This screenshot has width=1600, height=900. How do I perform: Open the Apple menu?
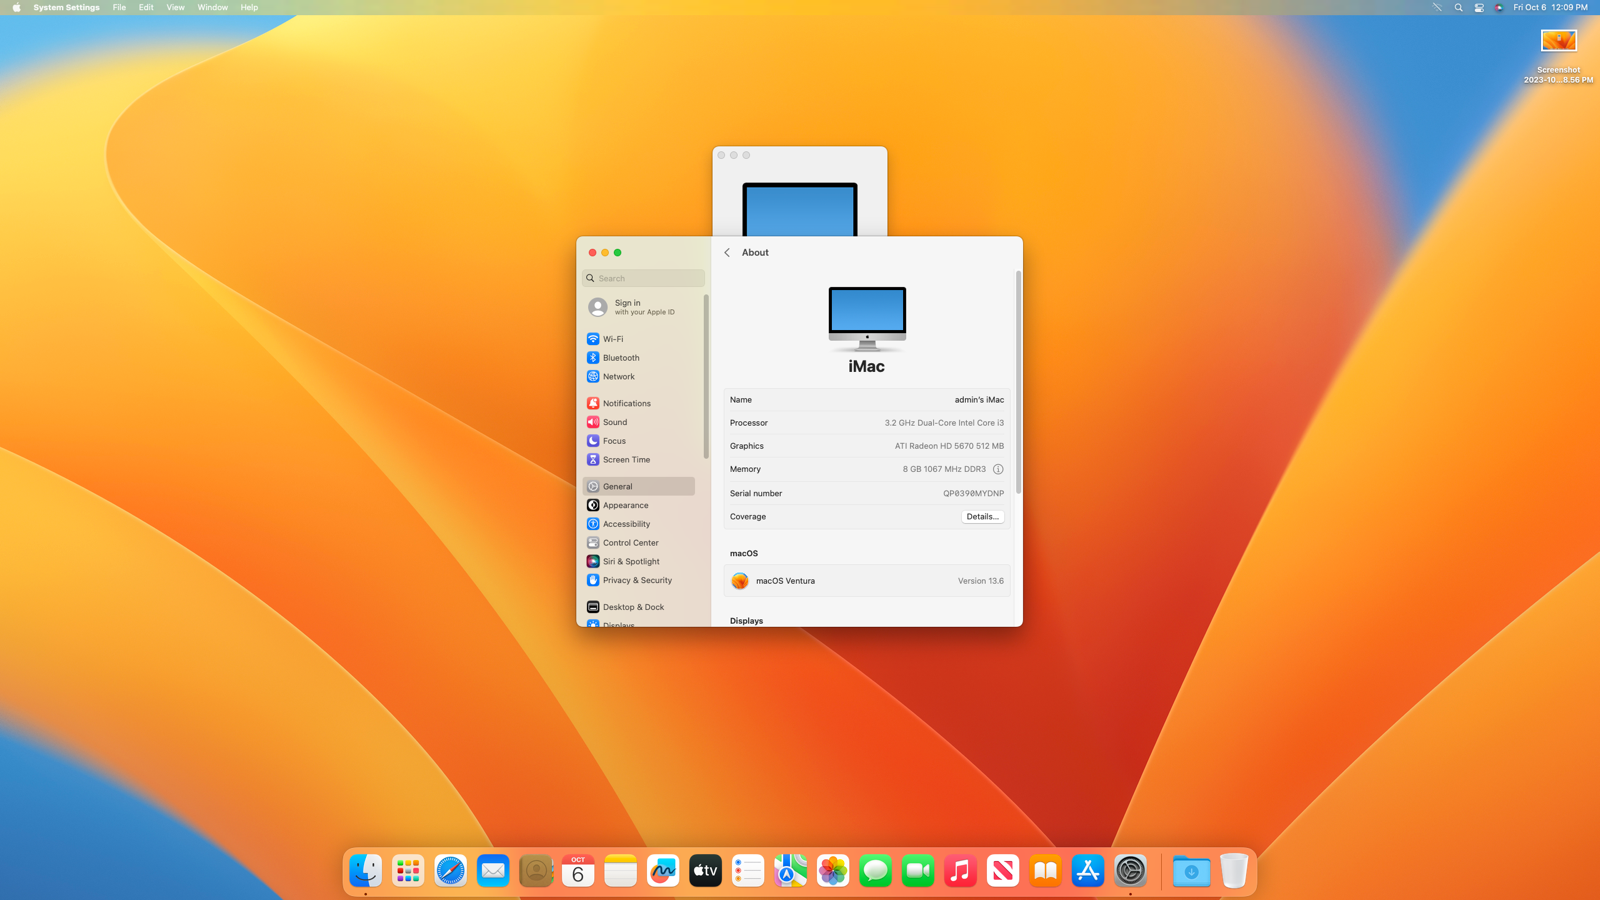pos(16,7)
